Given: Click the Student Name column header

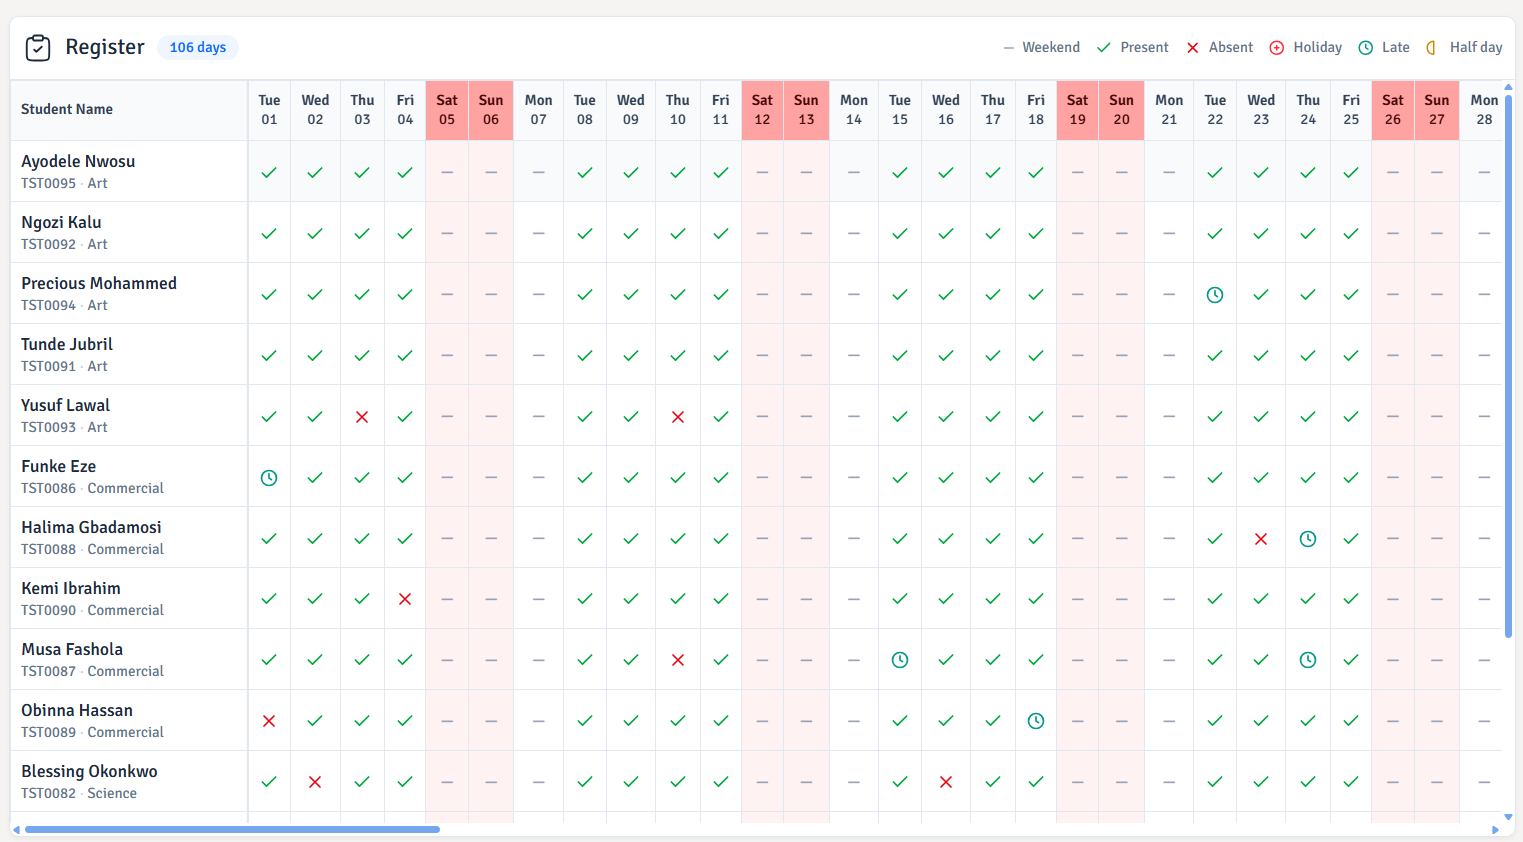Looking at the screenshot, I should pyautogui.click(x=129, y=110).
